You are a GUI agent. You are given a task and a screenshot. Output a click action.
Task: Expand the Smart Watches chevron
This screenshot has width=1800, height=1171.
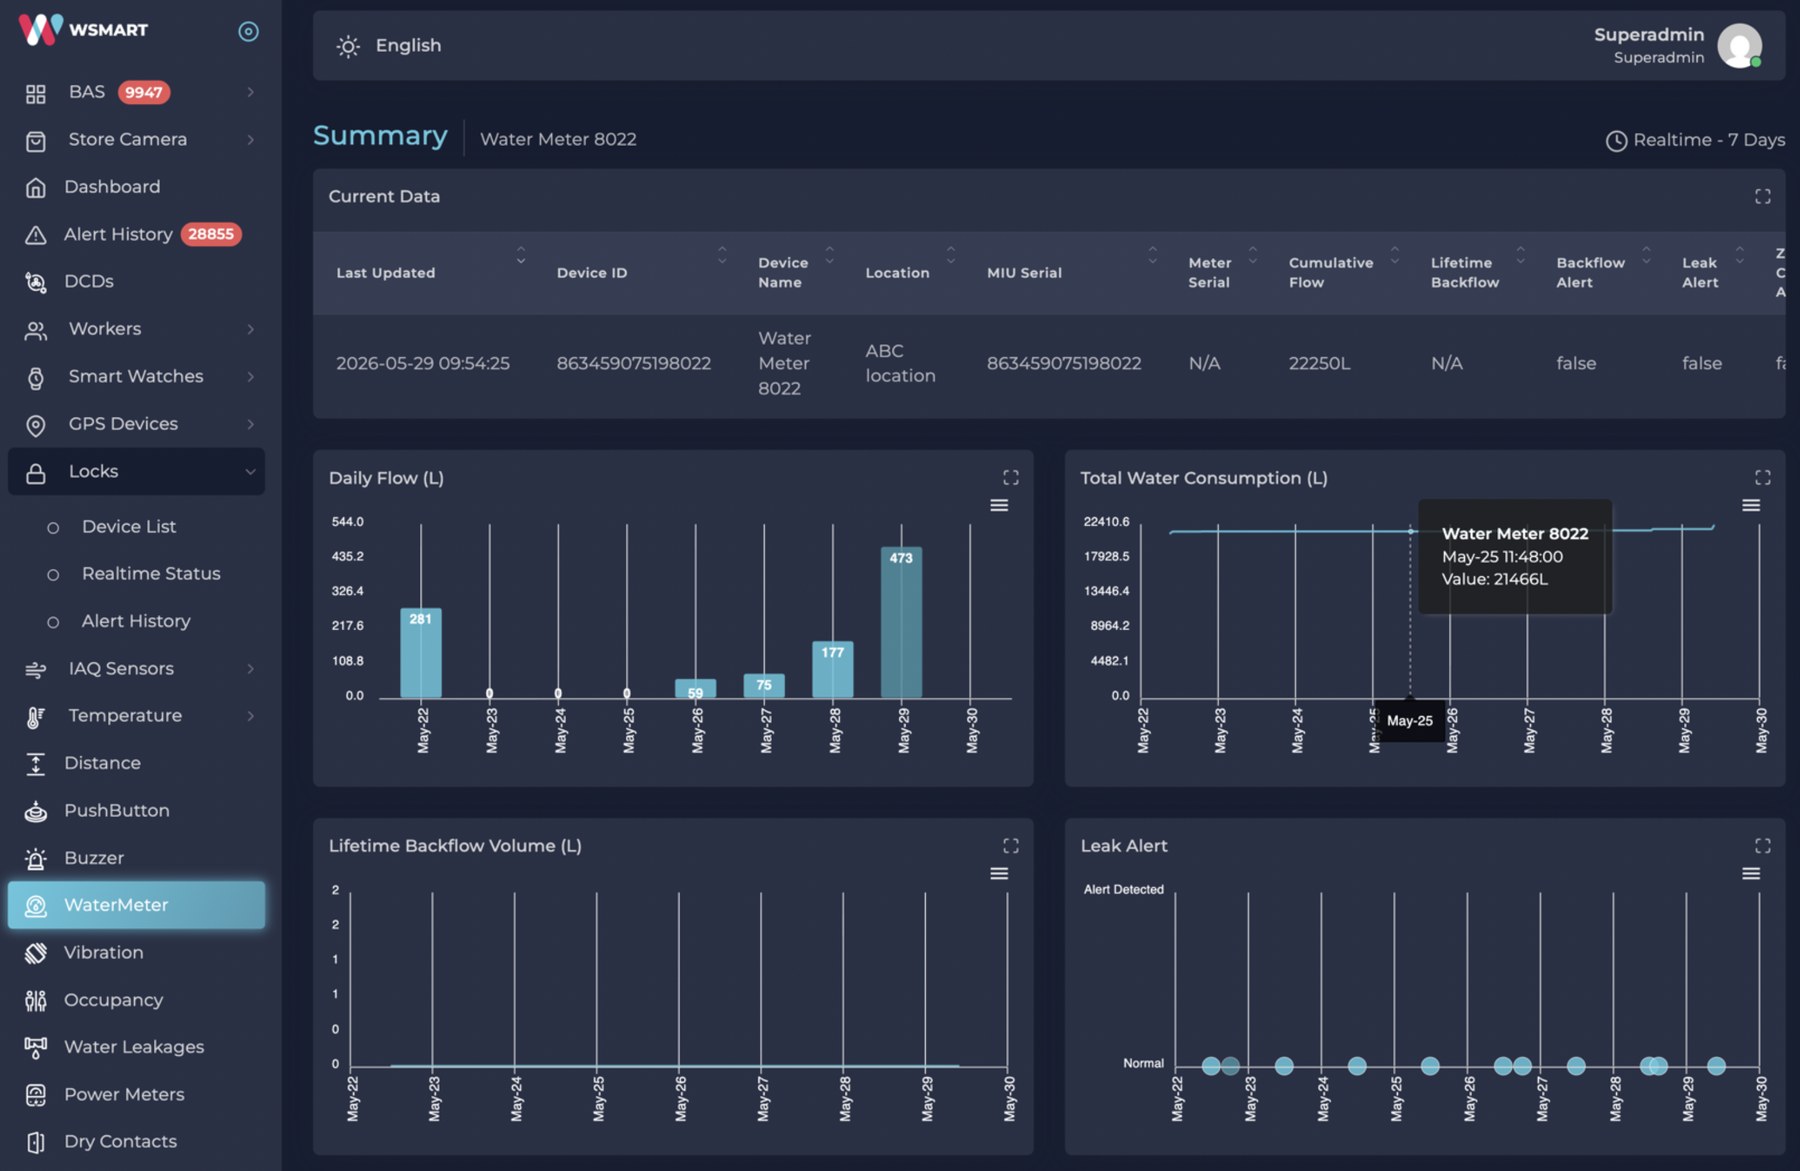(250, 377)
